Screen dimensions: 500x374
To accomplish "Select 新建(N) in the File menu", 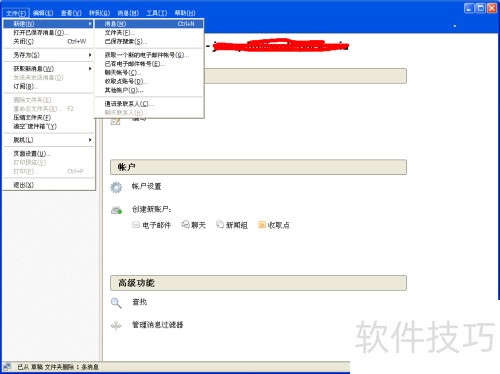I will tap(49, 24).
